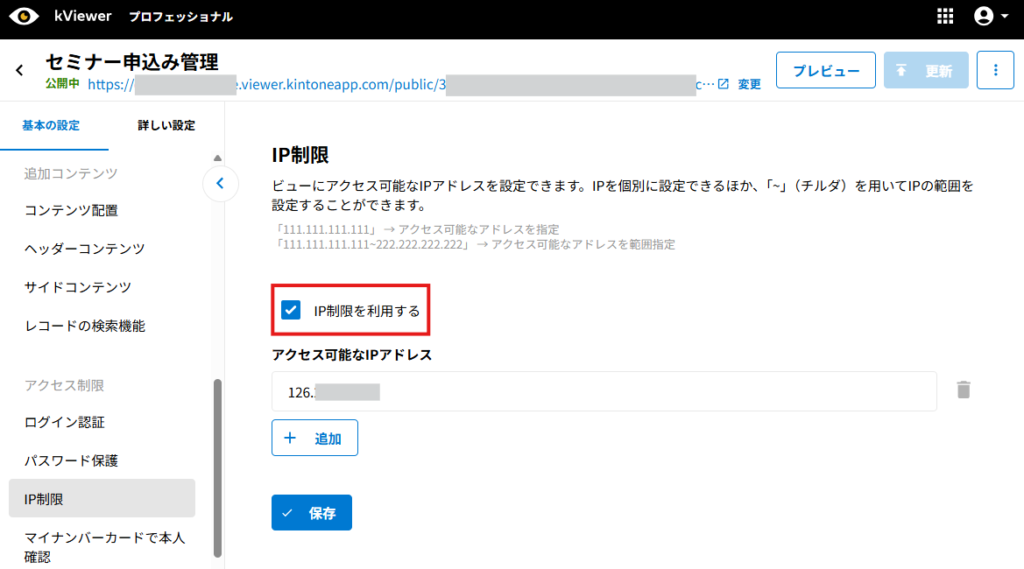Click the kViewer eye logo icon
1024x569 pixels.
click(24, 17)
